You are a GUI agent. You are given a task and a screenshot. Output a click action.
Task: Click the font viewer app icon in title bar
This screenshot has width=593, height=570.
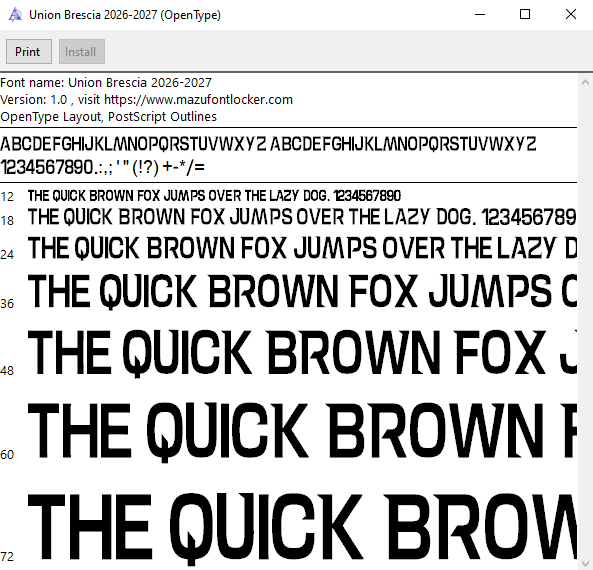coord(15,15)
